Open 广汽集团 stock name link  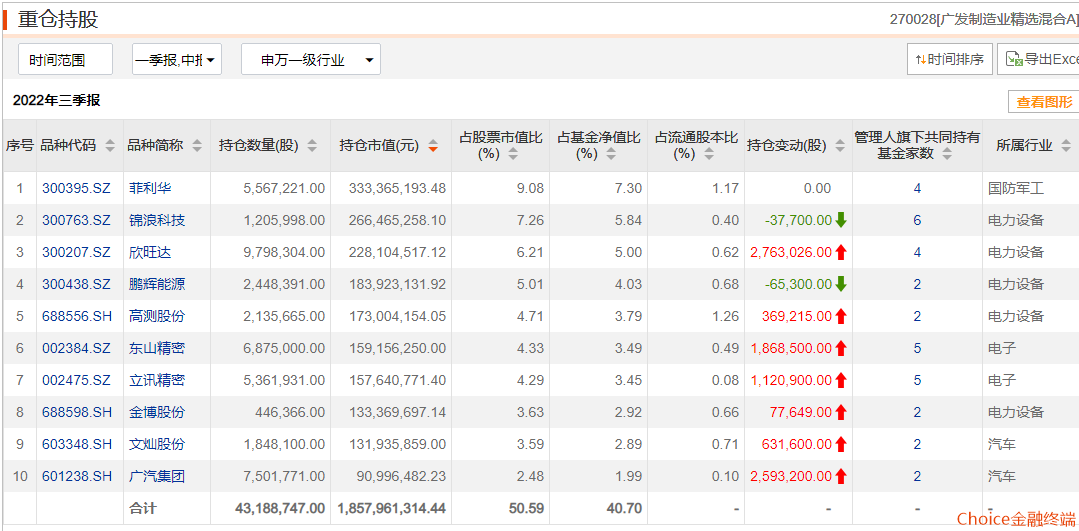(x=157, y=476)
